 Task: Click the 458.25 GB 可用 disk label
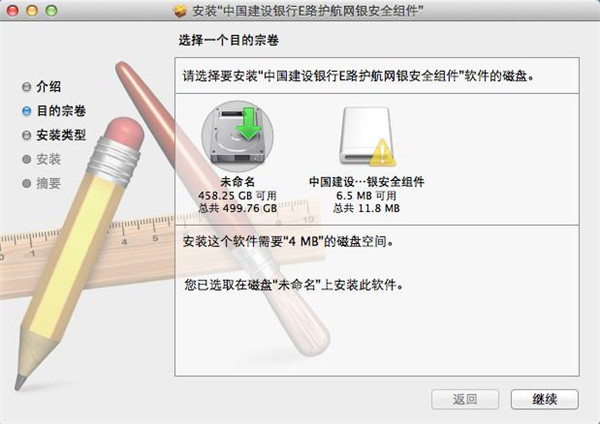(237, 196)
